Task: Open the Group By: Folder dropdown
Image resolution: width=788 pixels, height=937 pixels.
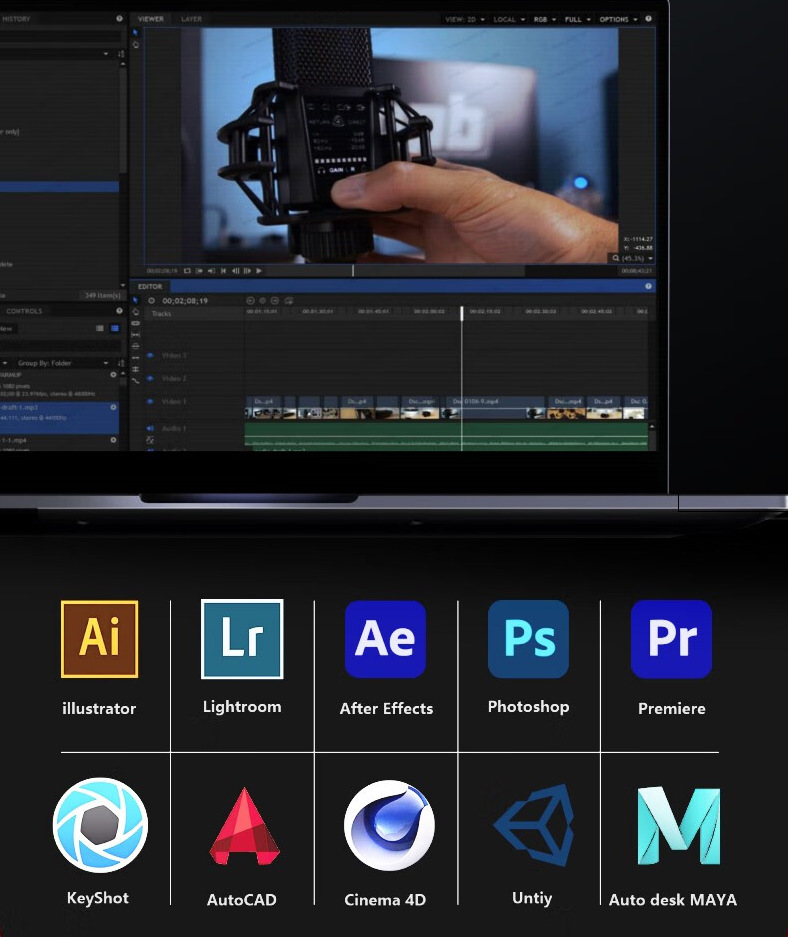Action: [63, 363]
